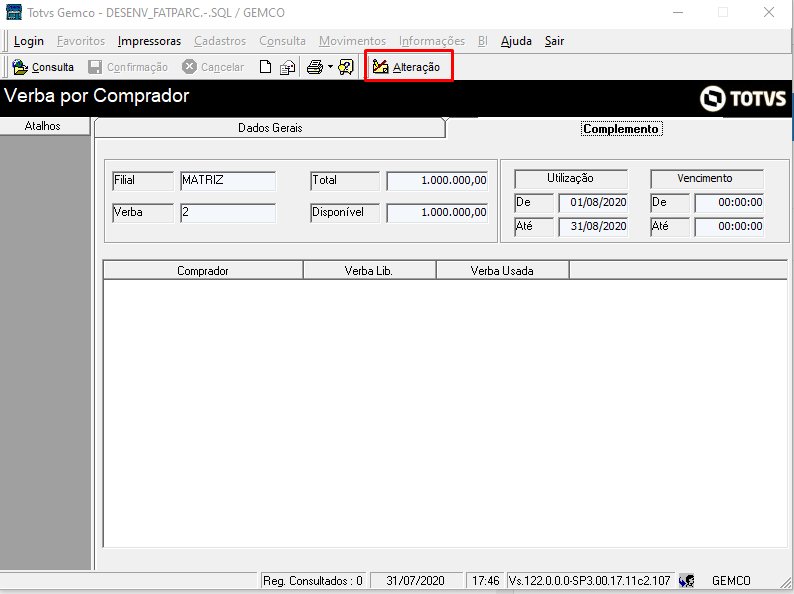This screenshot has height=594, width=794.
Task: Open the BI menu
Action: coord(483,41)
